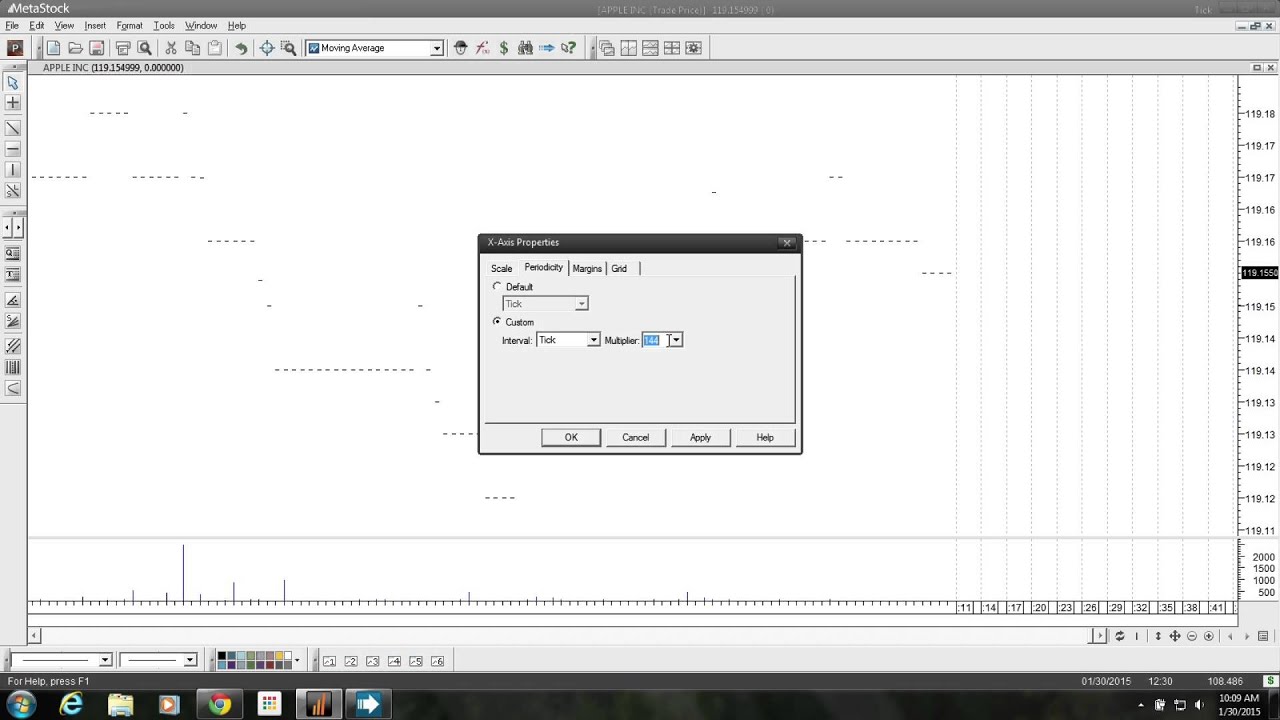
Task: Click the Copy toolbar icon
Action: 192,48
